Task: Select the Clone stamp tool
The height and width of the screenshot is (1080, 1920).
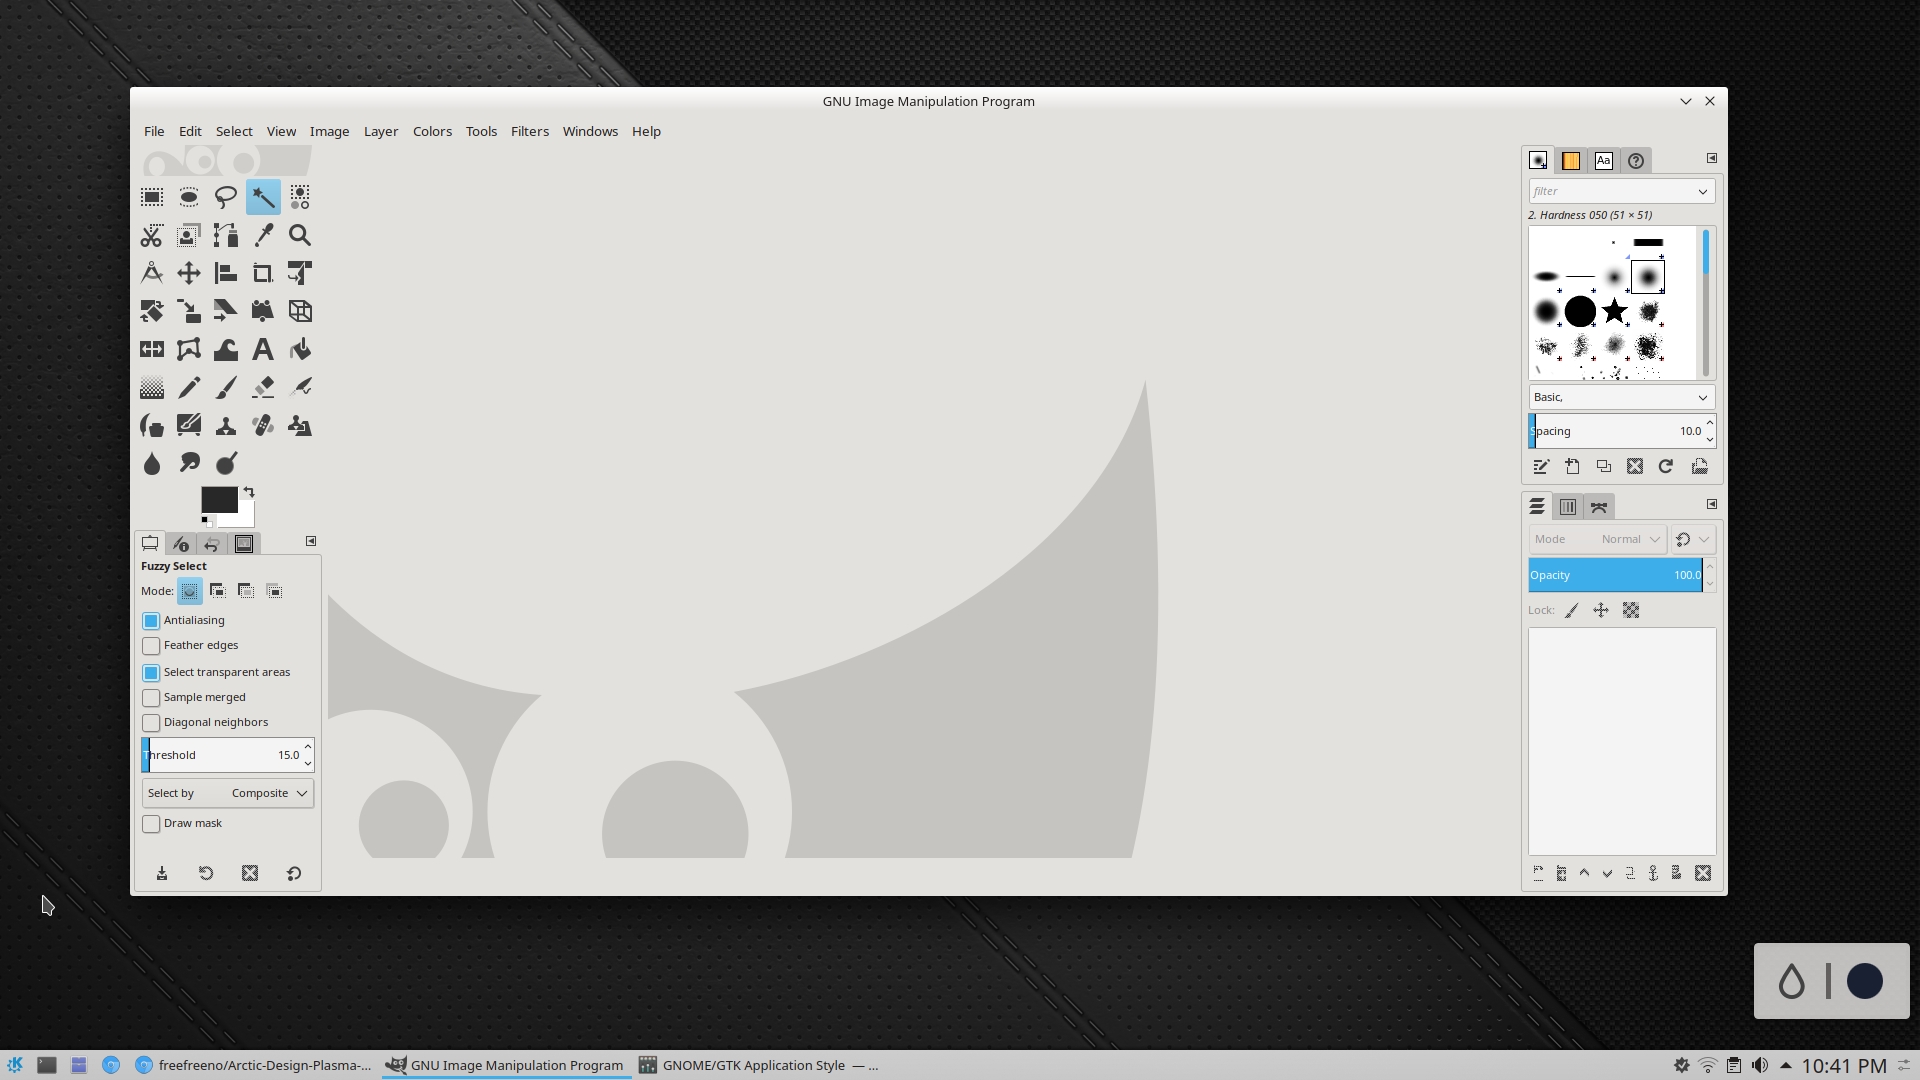Action: point(226,425)
